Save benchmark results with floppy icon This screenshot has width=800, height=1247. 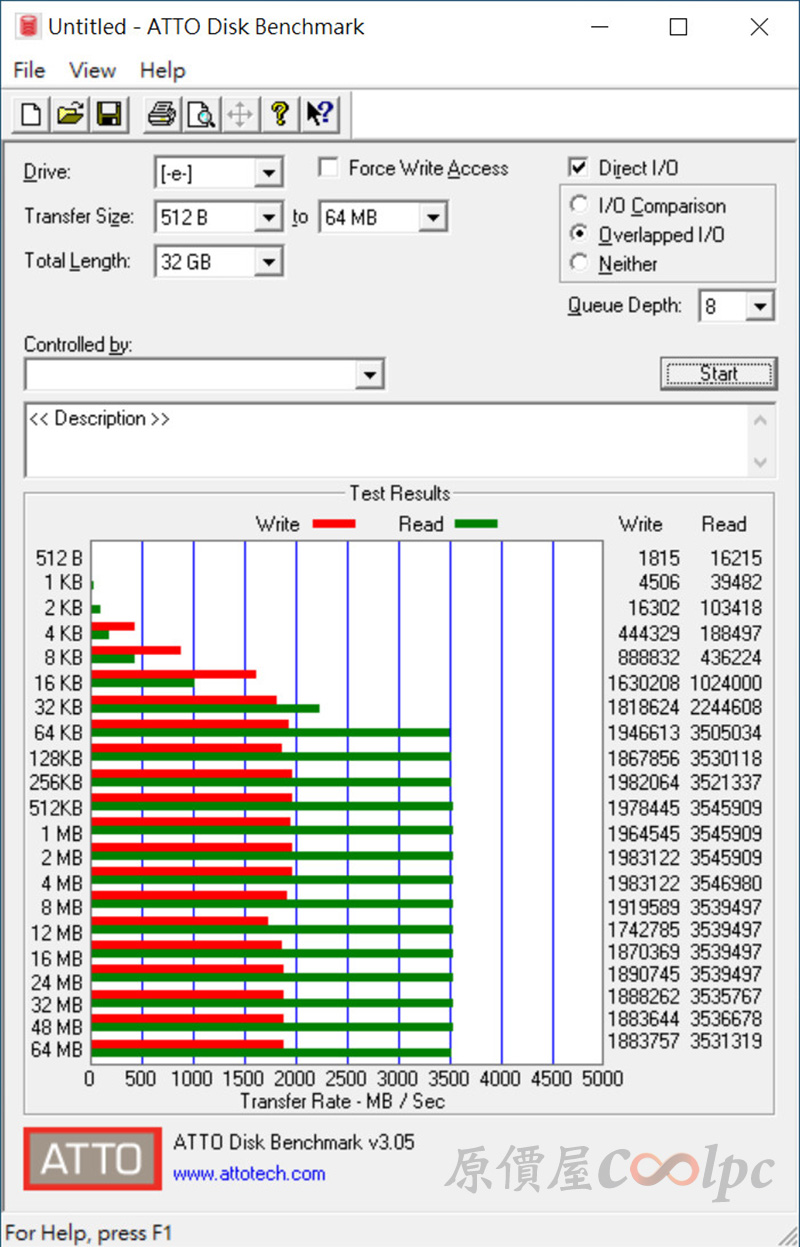coord(107,115)
